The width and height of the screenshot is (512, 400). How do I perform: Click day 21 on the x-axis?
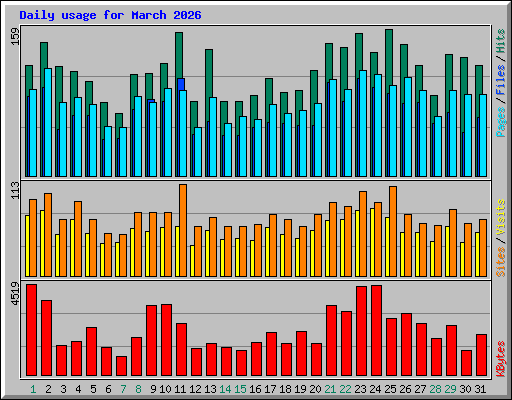tap(330, 389)
